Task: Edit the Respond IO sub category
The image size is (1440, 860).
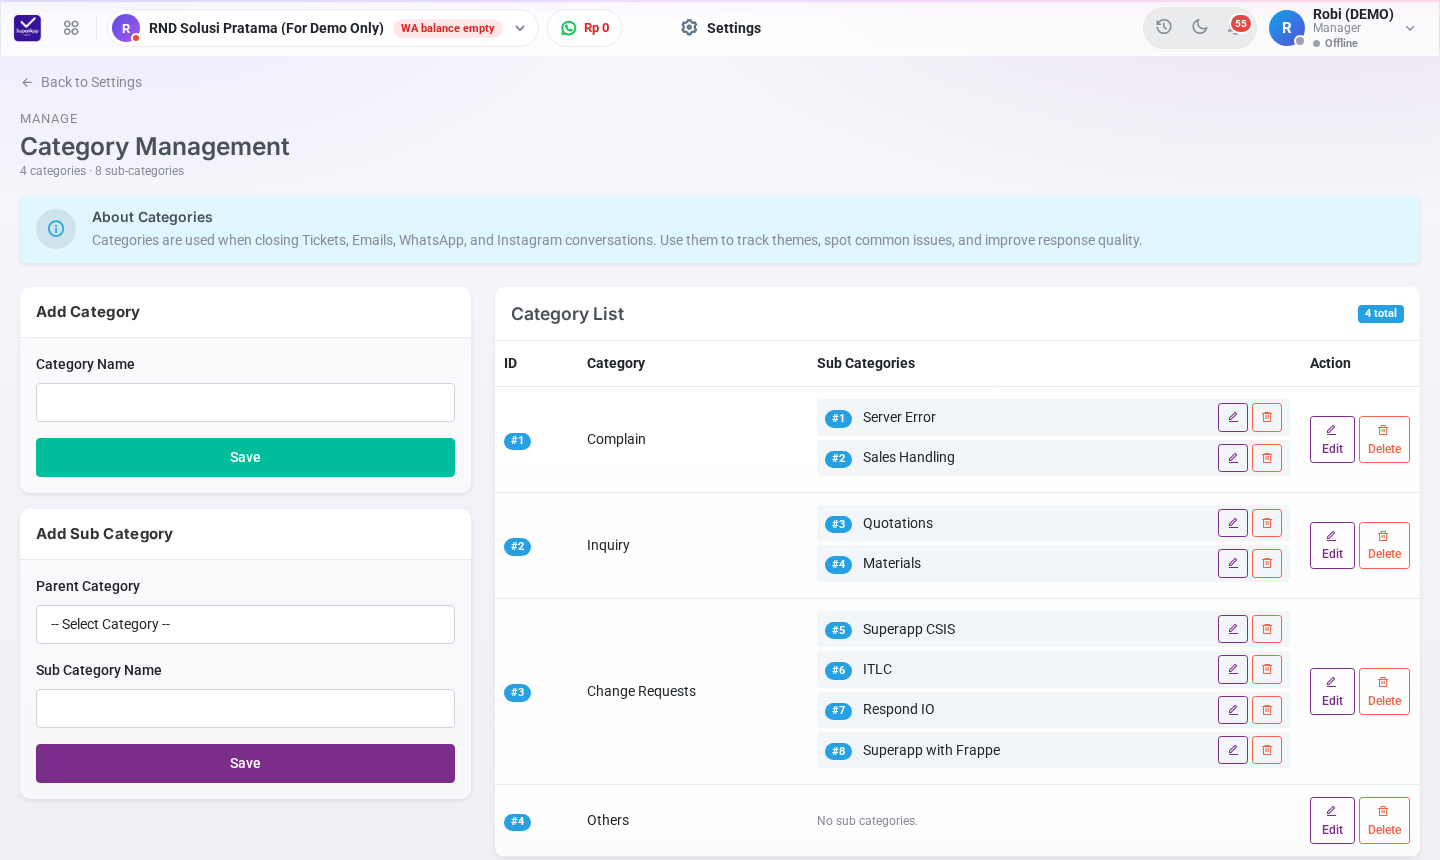Action: click(1233, 710)
